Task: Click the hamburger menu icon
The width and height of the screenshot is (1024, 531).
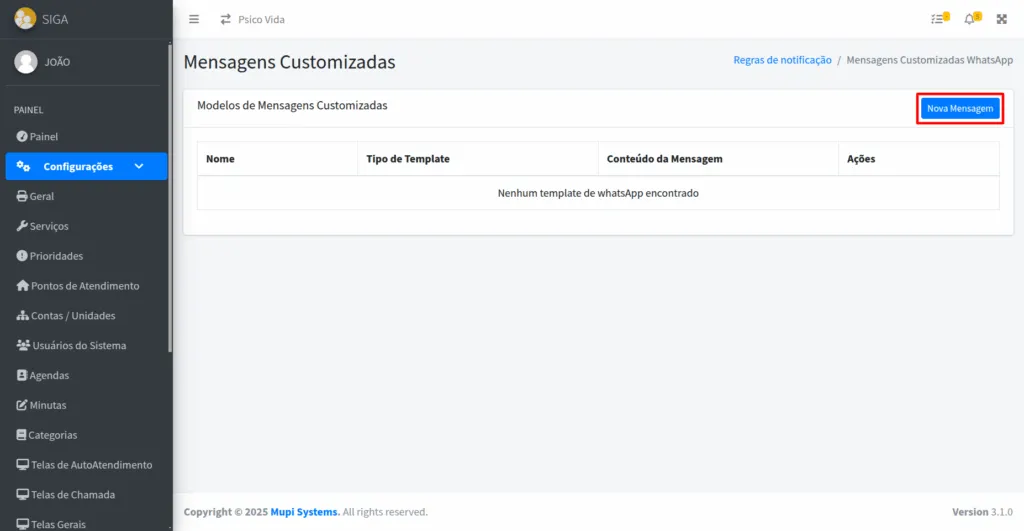Action: point(194,19)
